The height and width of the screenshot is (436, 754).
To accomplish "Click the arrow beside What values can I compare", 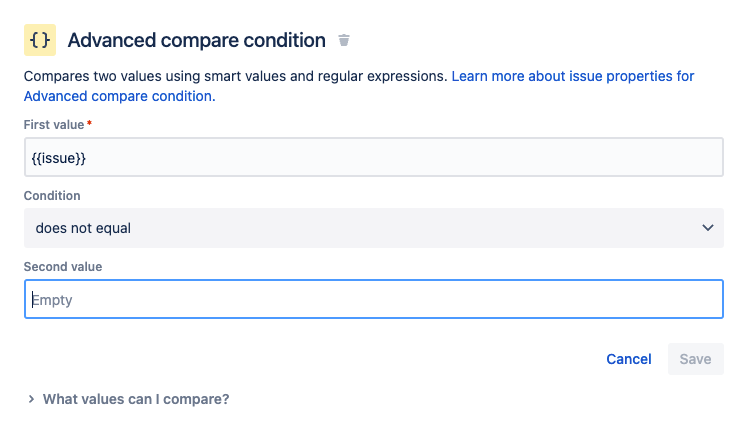I will (x=31, y=399).
